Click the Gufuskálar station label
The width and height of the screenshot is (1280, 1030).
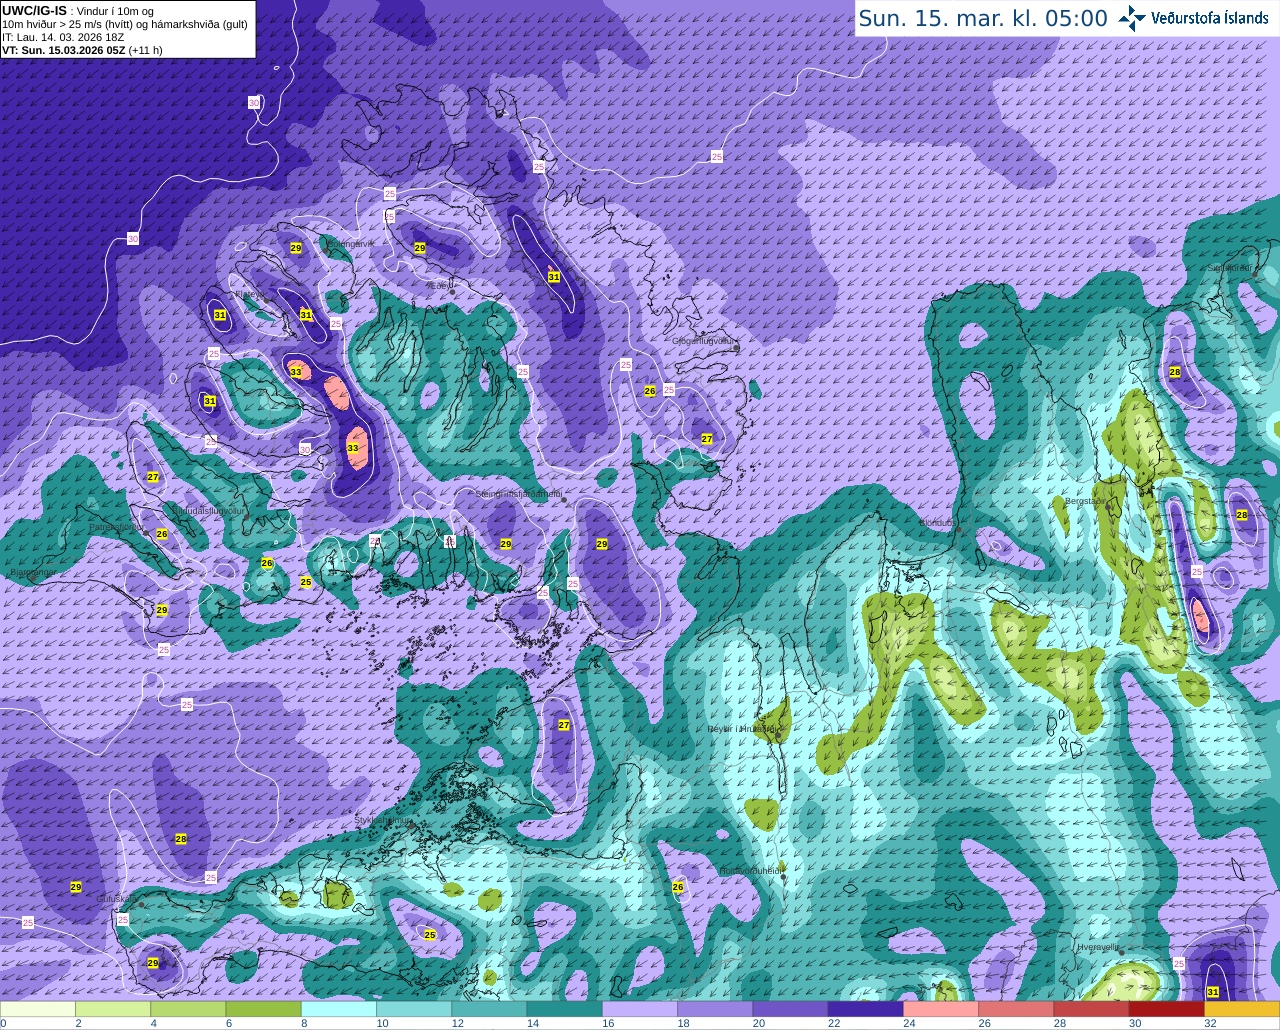point(117,898)
